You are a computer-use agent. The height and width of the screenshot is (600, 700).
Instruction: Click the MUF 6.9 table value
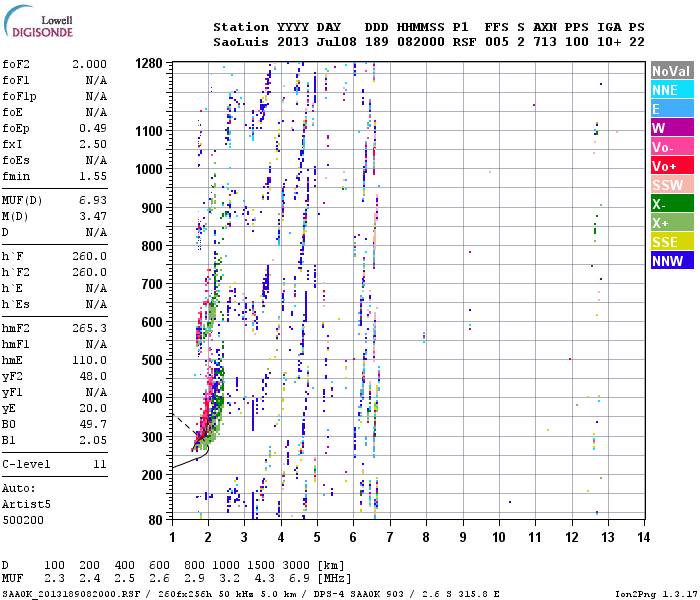[x=299, y=578]
